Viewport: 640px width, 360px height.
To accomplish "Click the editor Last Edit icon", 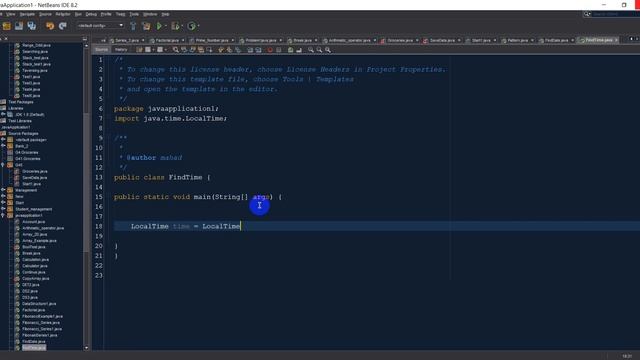I will (x=139, y=50).
